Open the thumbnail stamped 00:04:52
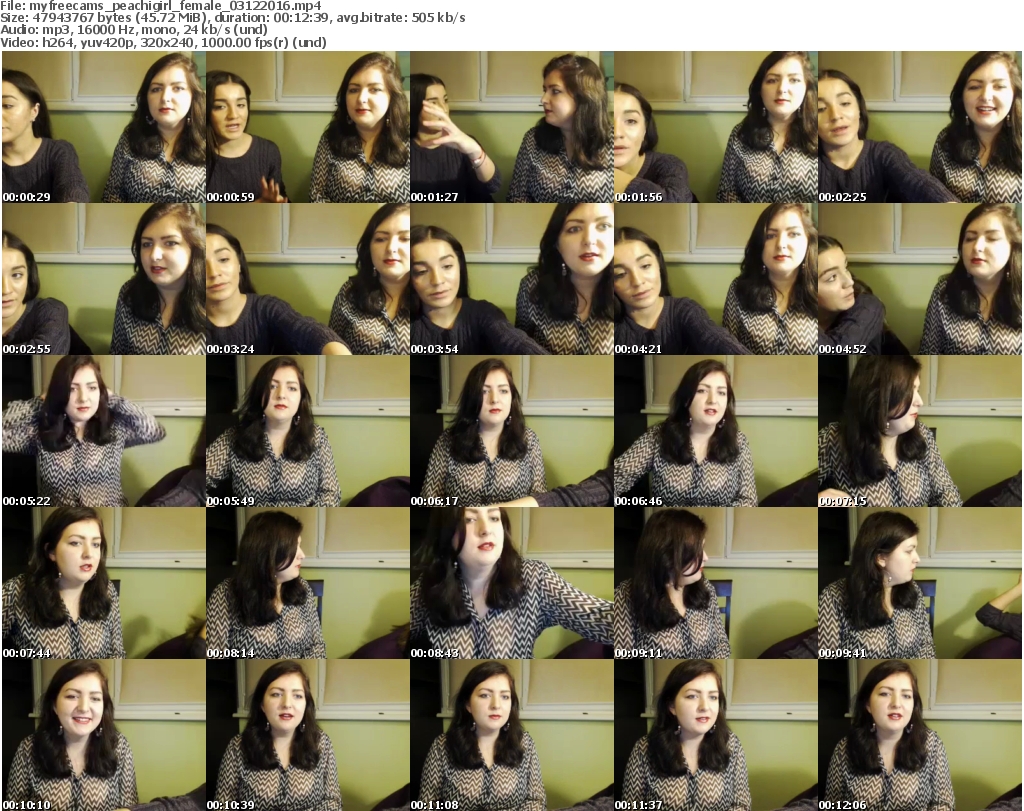This screenshot has width=1024, height=811. (x=920, y=279)
